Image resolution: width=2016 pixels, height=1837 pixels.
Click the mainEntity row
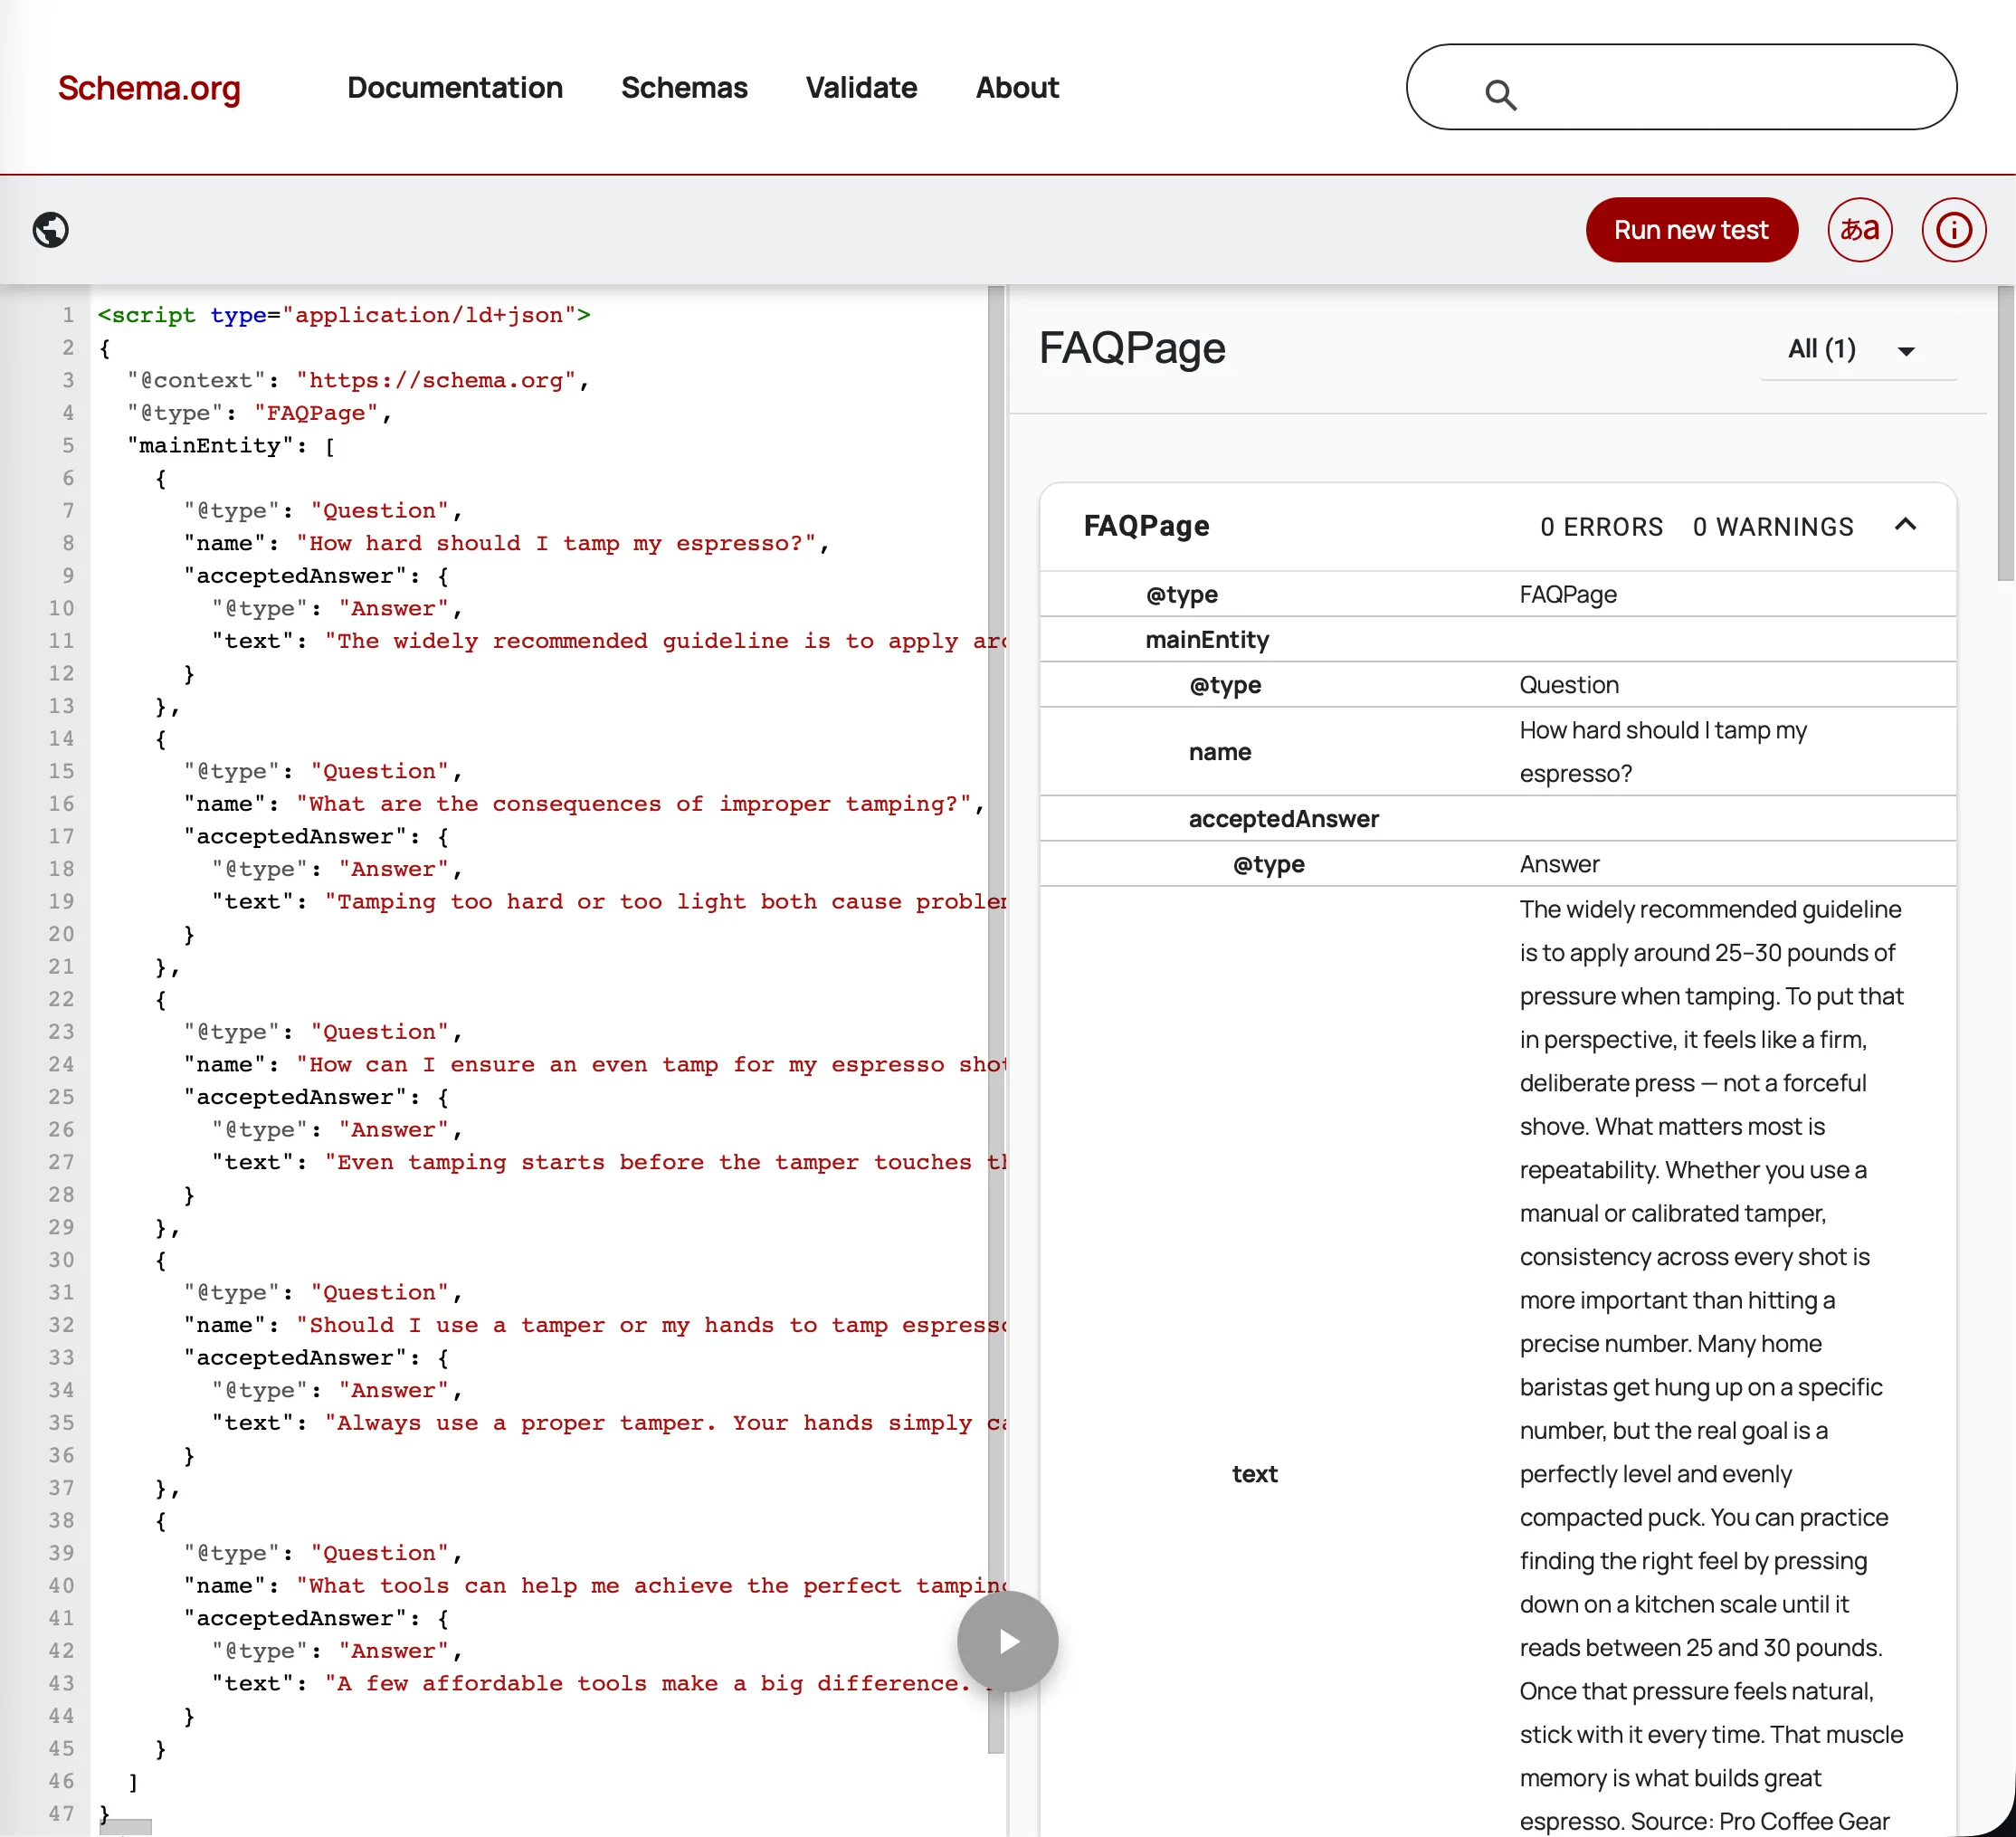[x=1498, y=640]
